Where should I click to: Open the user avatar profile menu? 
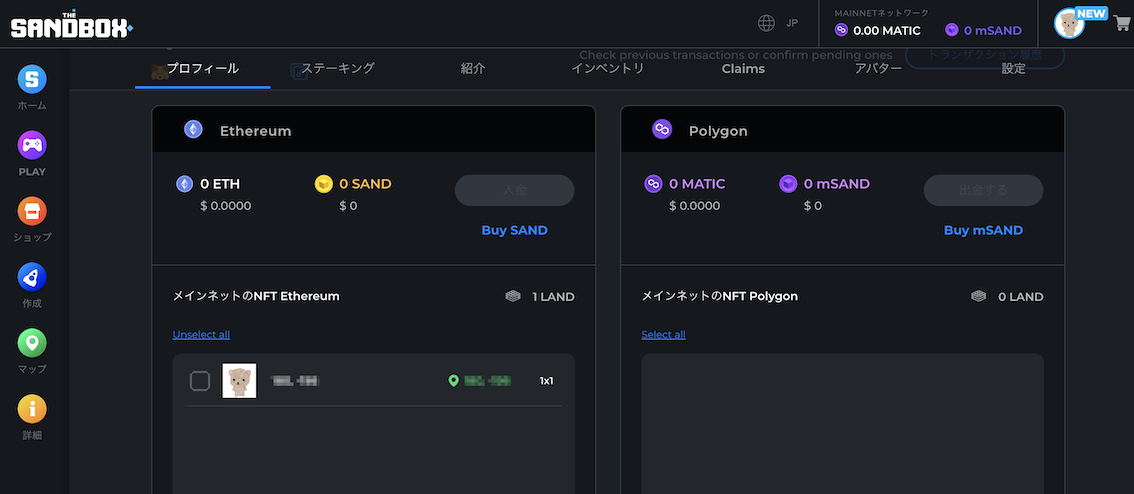[x=1069, y=24]
